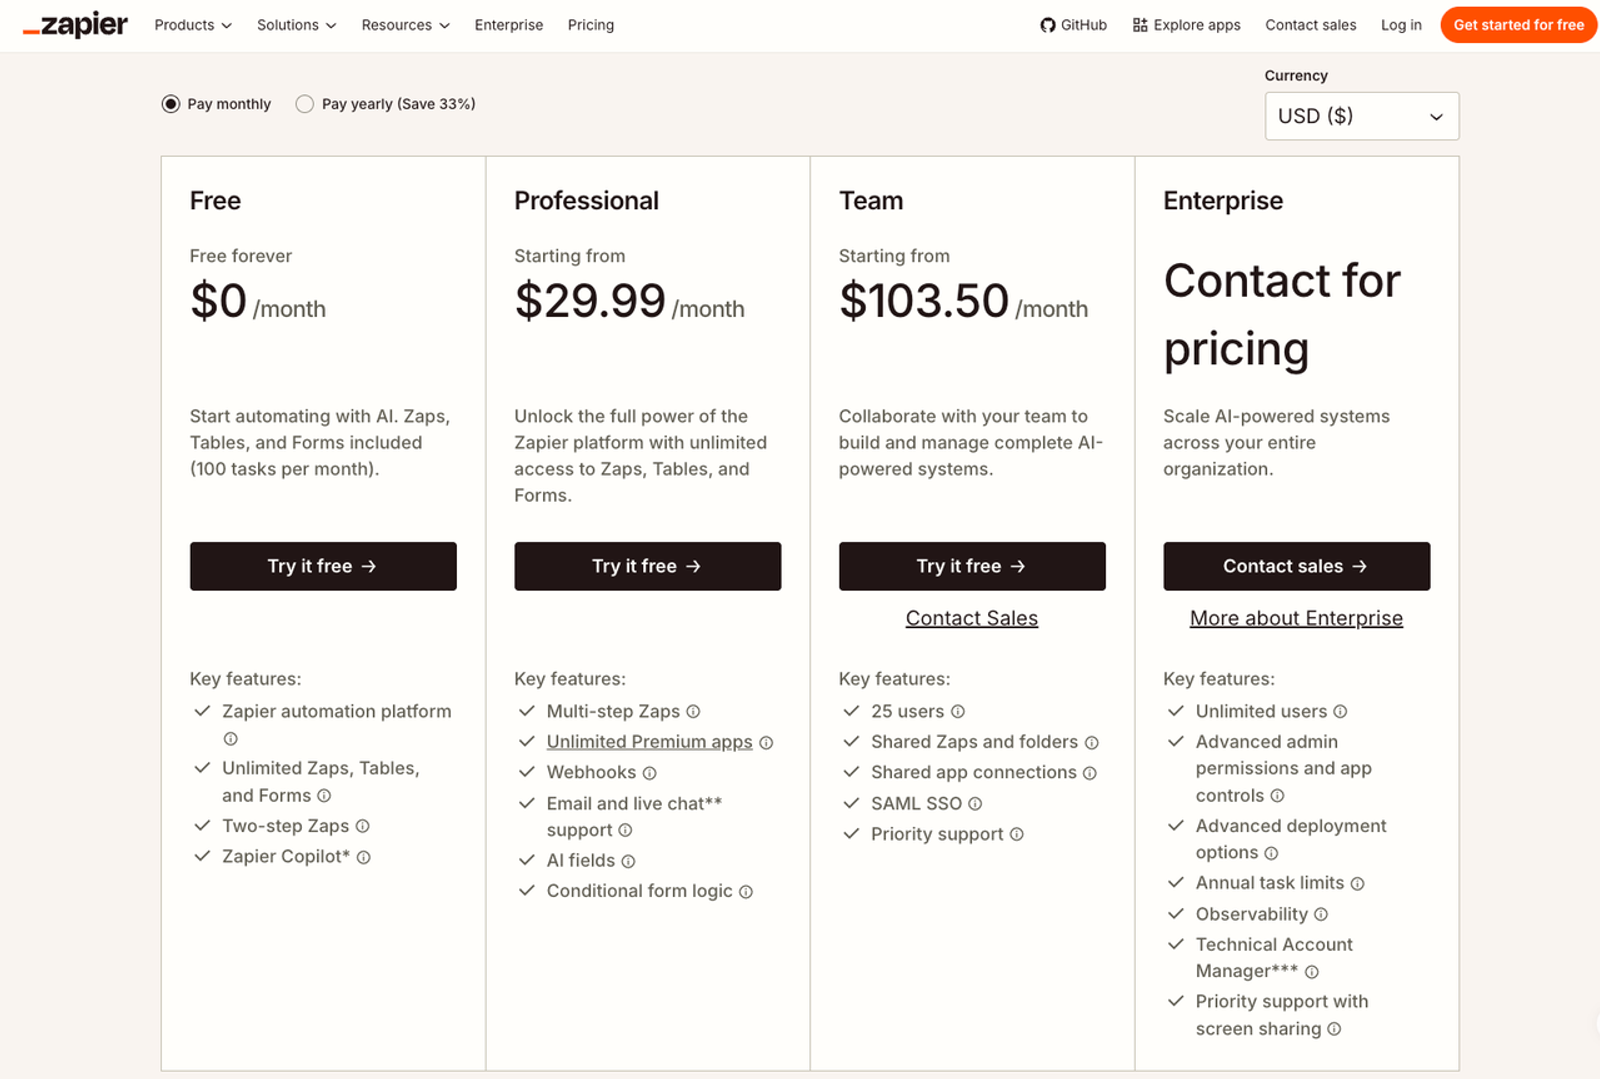Viewport: 1600px width, 1079px height.
Task: Go to Enterprise in top navigation
Action: tap(509, 25)
